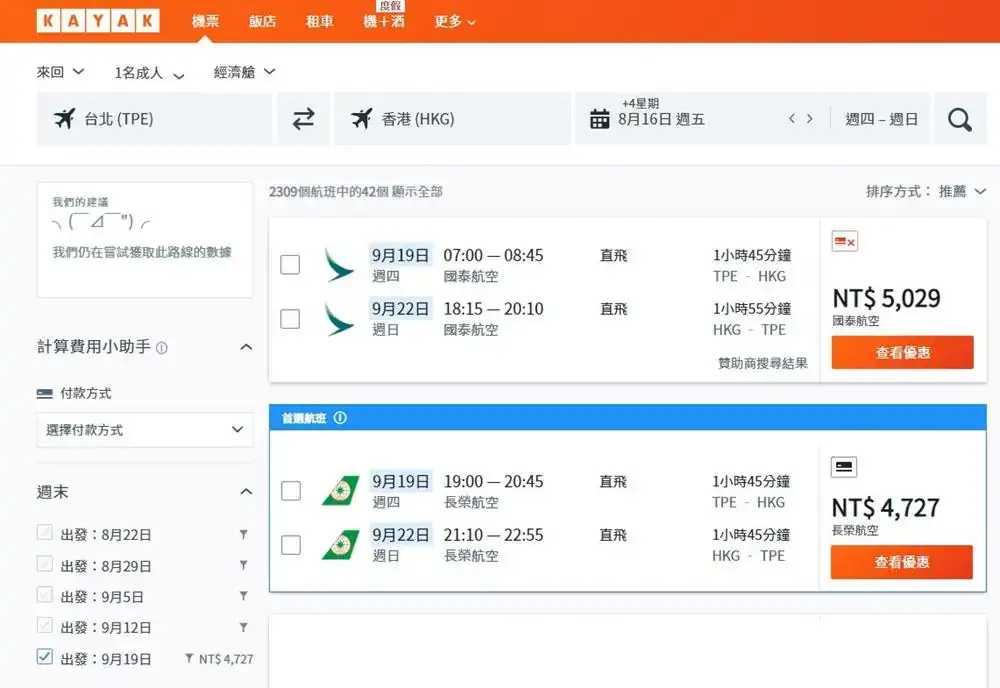Select the Cathay 07:00 — 08:45 flight checkbox

[x=290, y=265]
